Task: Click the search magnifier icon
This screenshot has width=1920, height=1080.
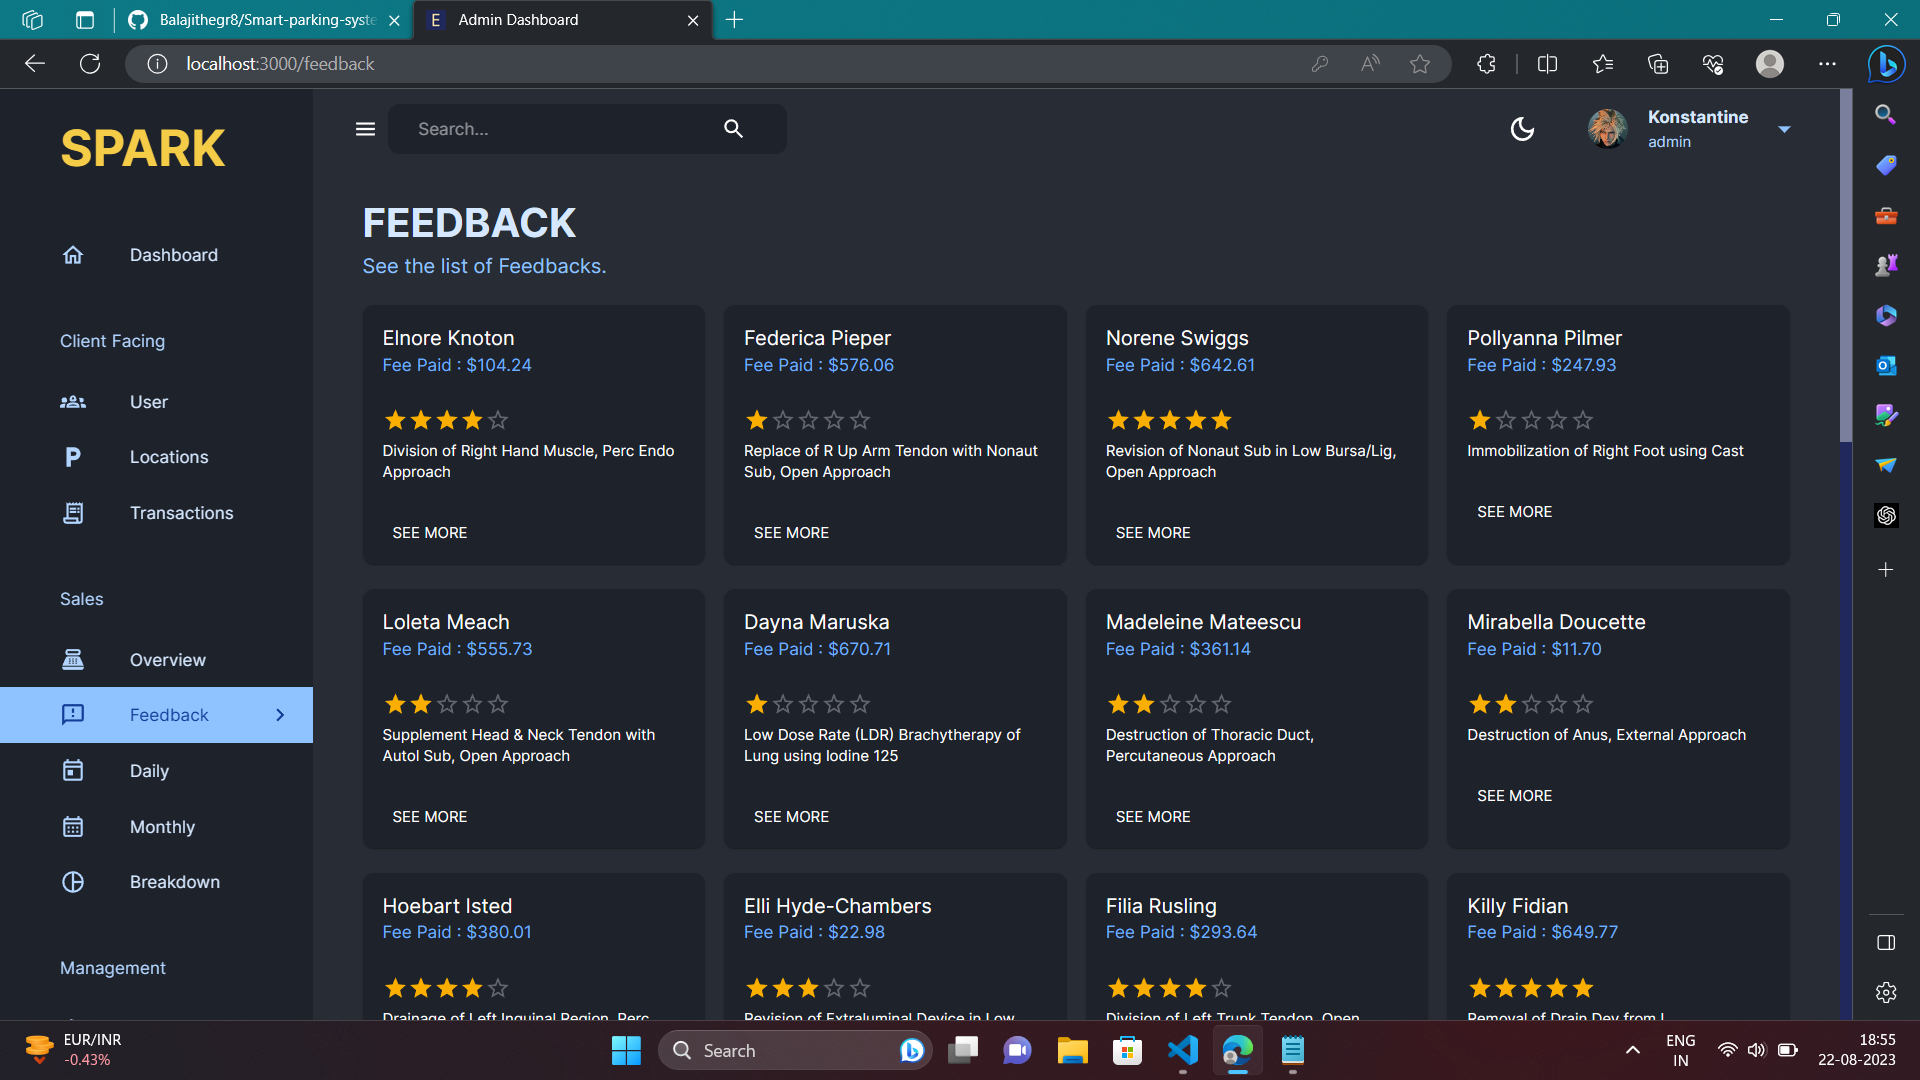Action: click(x=733, y=129)
